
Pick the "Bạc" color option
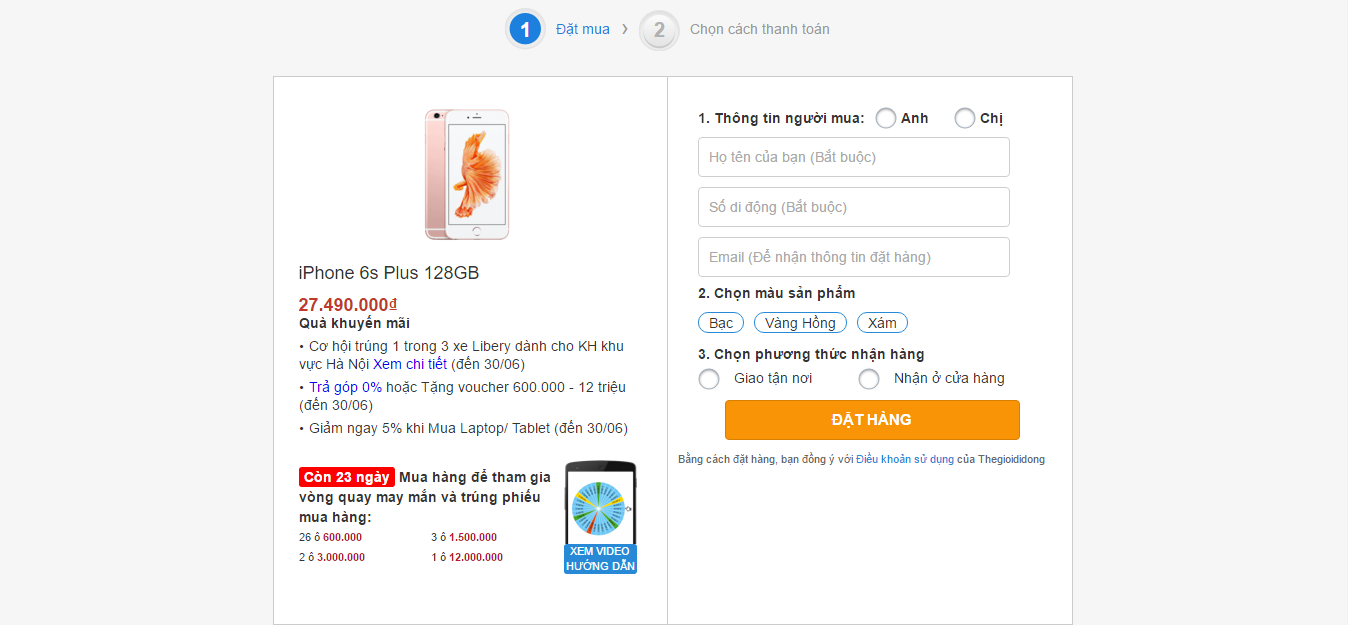point(721,323)
